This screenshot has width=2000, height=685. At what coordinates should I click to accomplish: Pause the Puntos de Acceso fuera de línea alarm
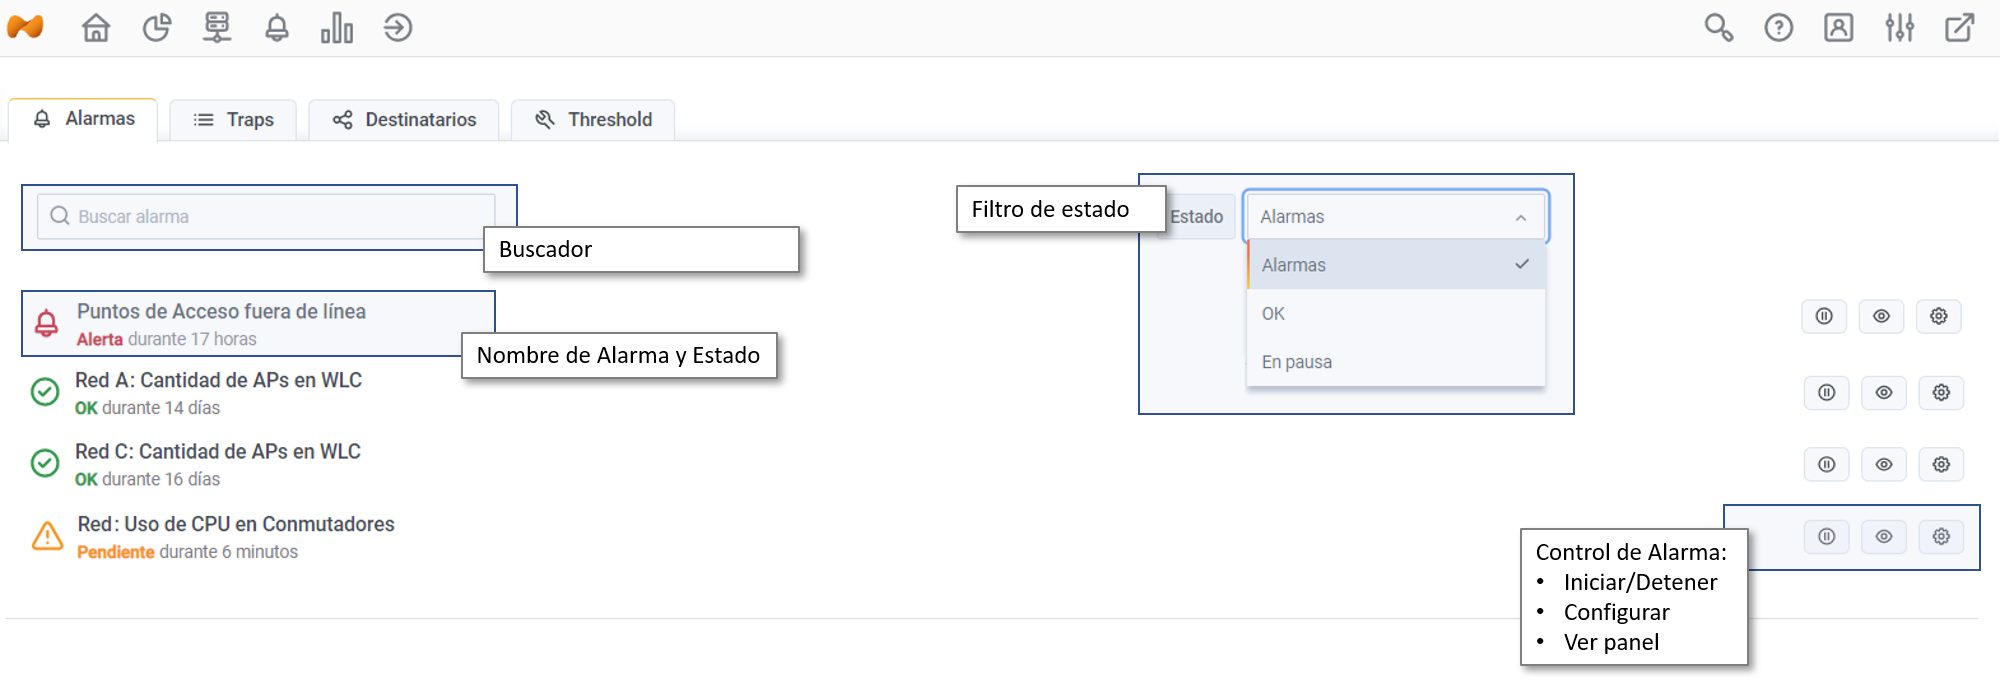(1824, 317)
